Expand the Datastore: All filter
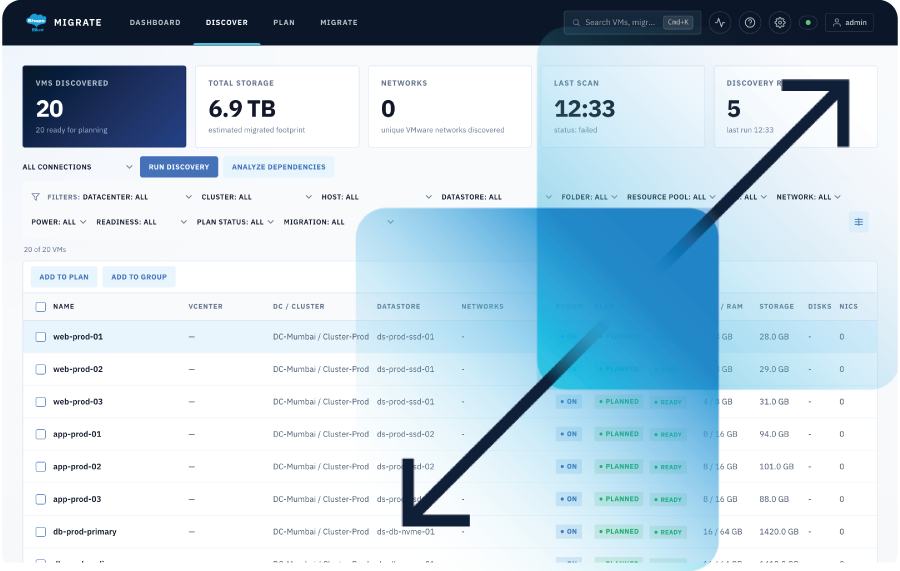900x571 pixels. (x=496, y=197)
